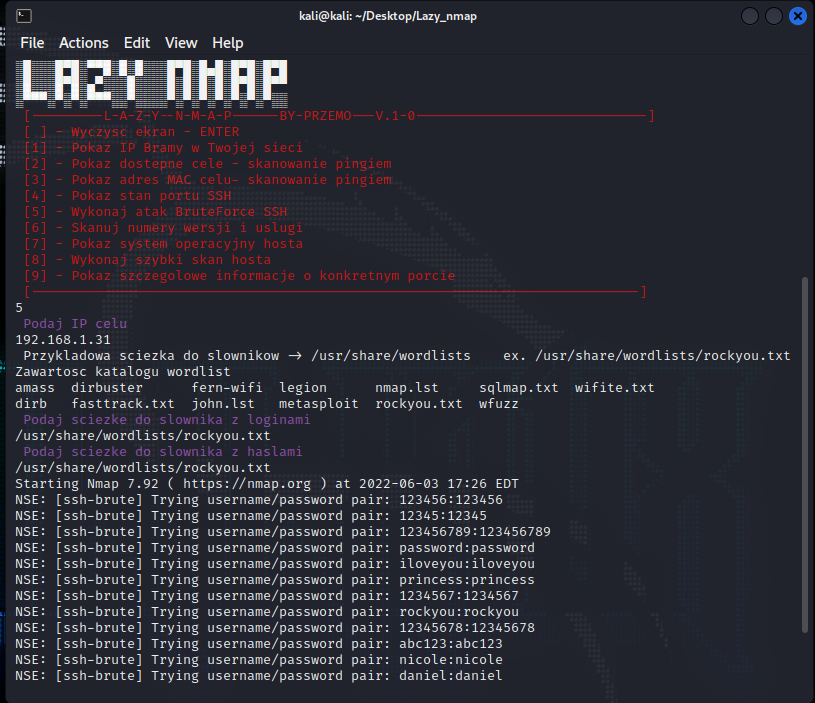Click menu line '[7] - Pokaz system operacyjny hosta'
The height and width of the screenshot is (703, 815).
tap(163, 244)
